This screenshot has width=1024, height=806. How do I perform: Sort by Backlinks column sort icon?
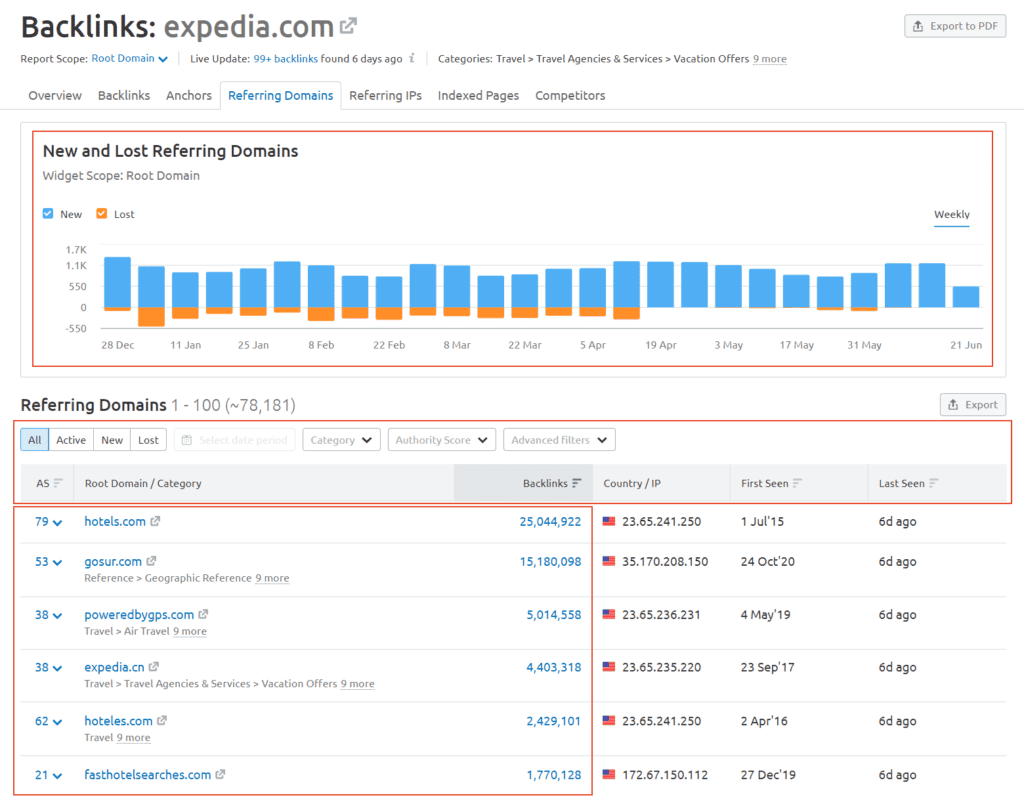coord(577,483)
